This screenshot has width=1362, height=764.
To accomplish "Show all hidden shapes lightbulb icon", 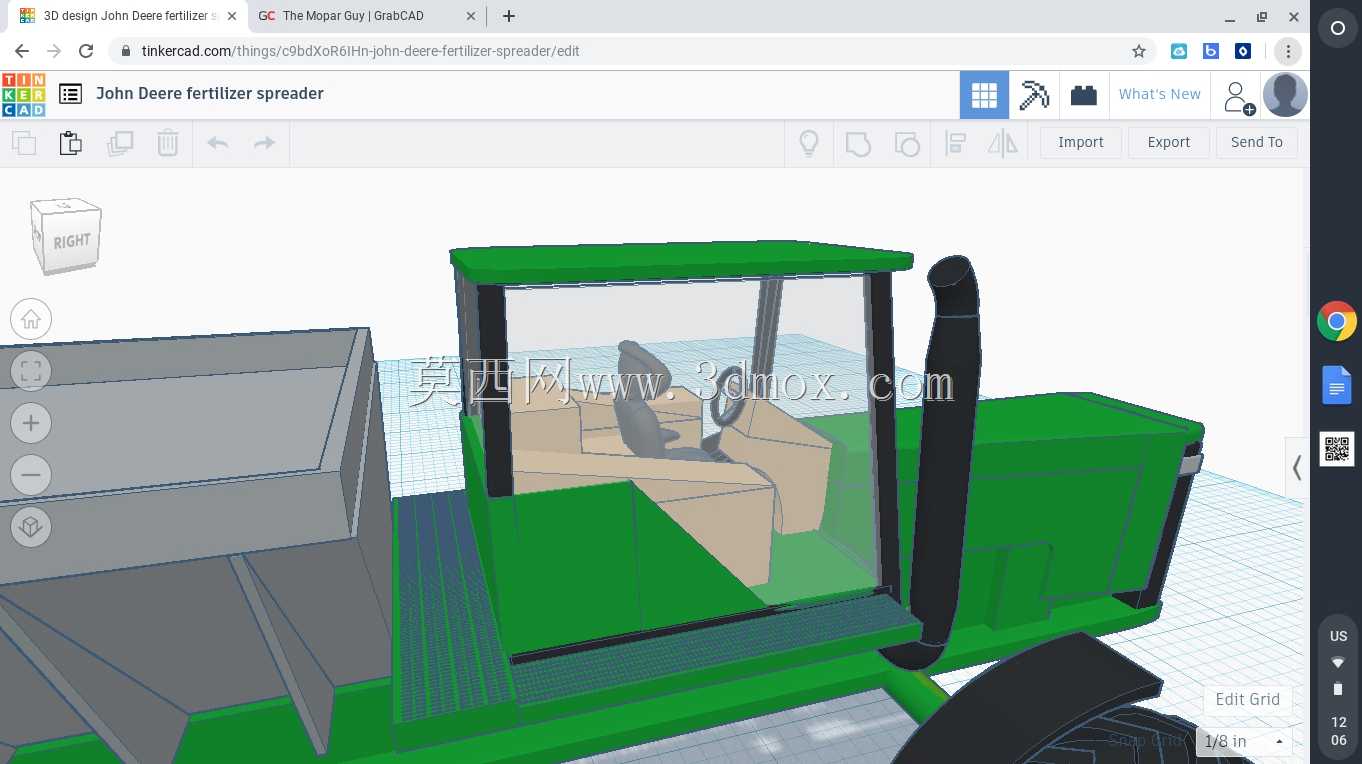I will pos(809,143).
